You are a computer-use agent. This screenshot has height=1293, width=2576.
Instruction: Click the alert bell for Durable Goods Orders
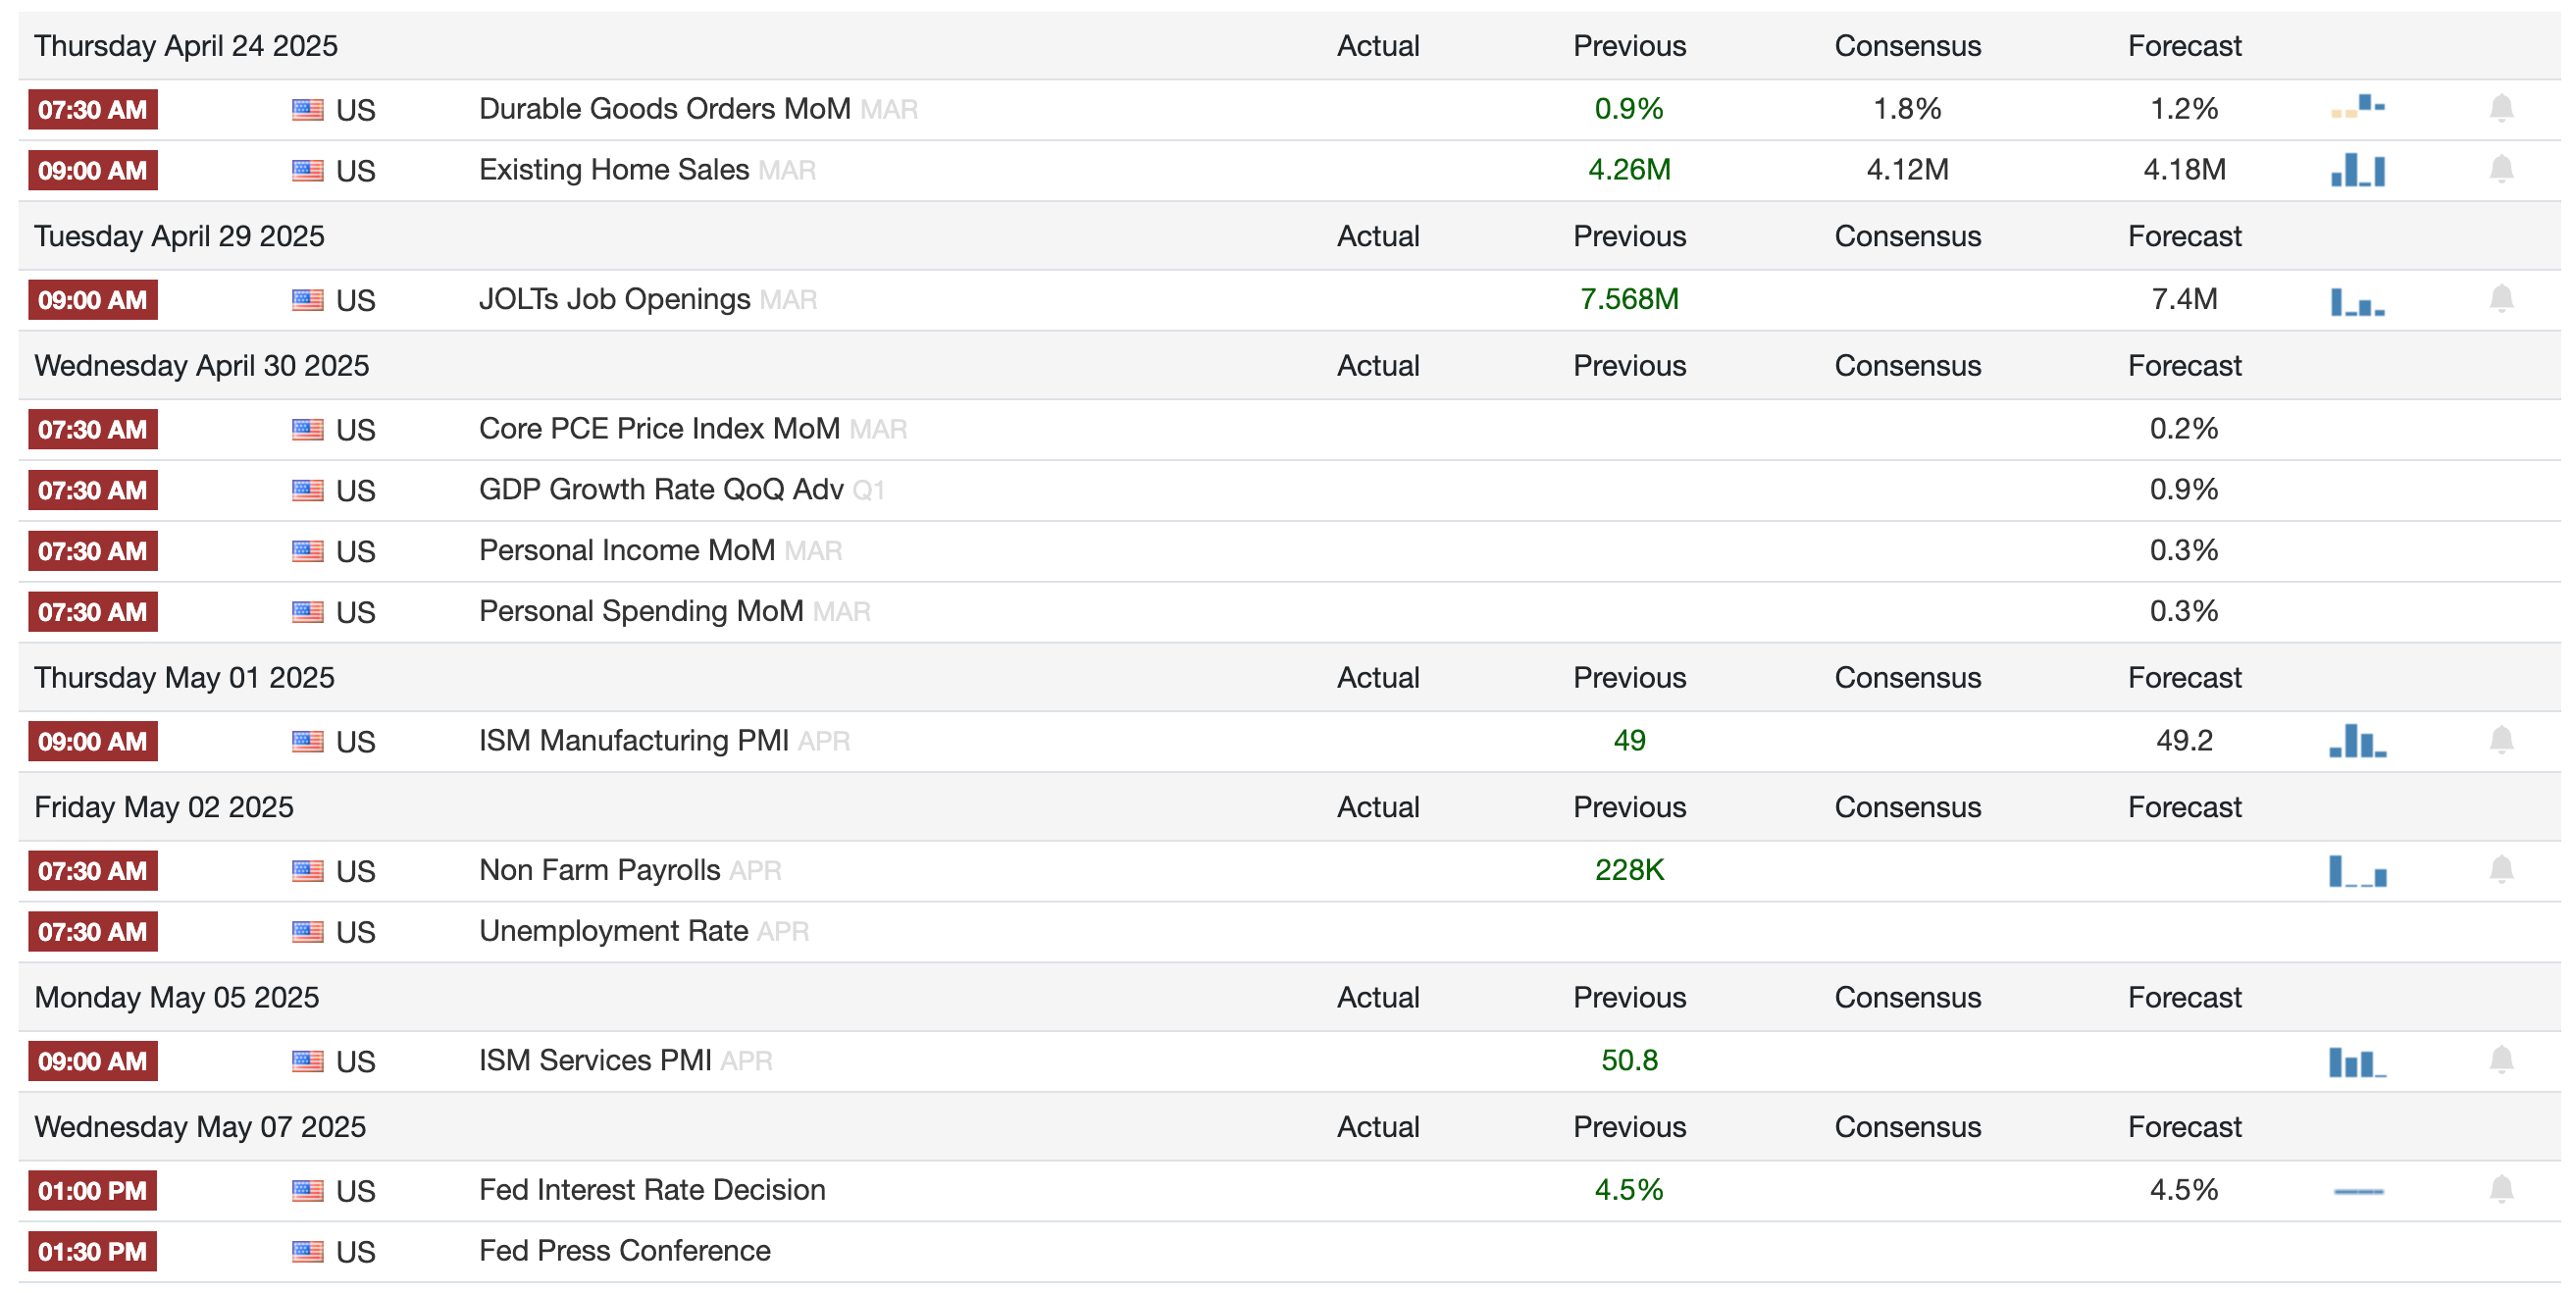(2500, 108)
